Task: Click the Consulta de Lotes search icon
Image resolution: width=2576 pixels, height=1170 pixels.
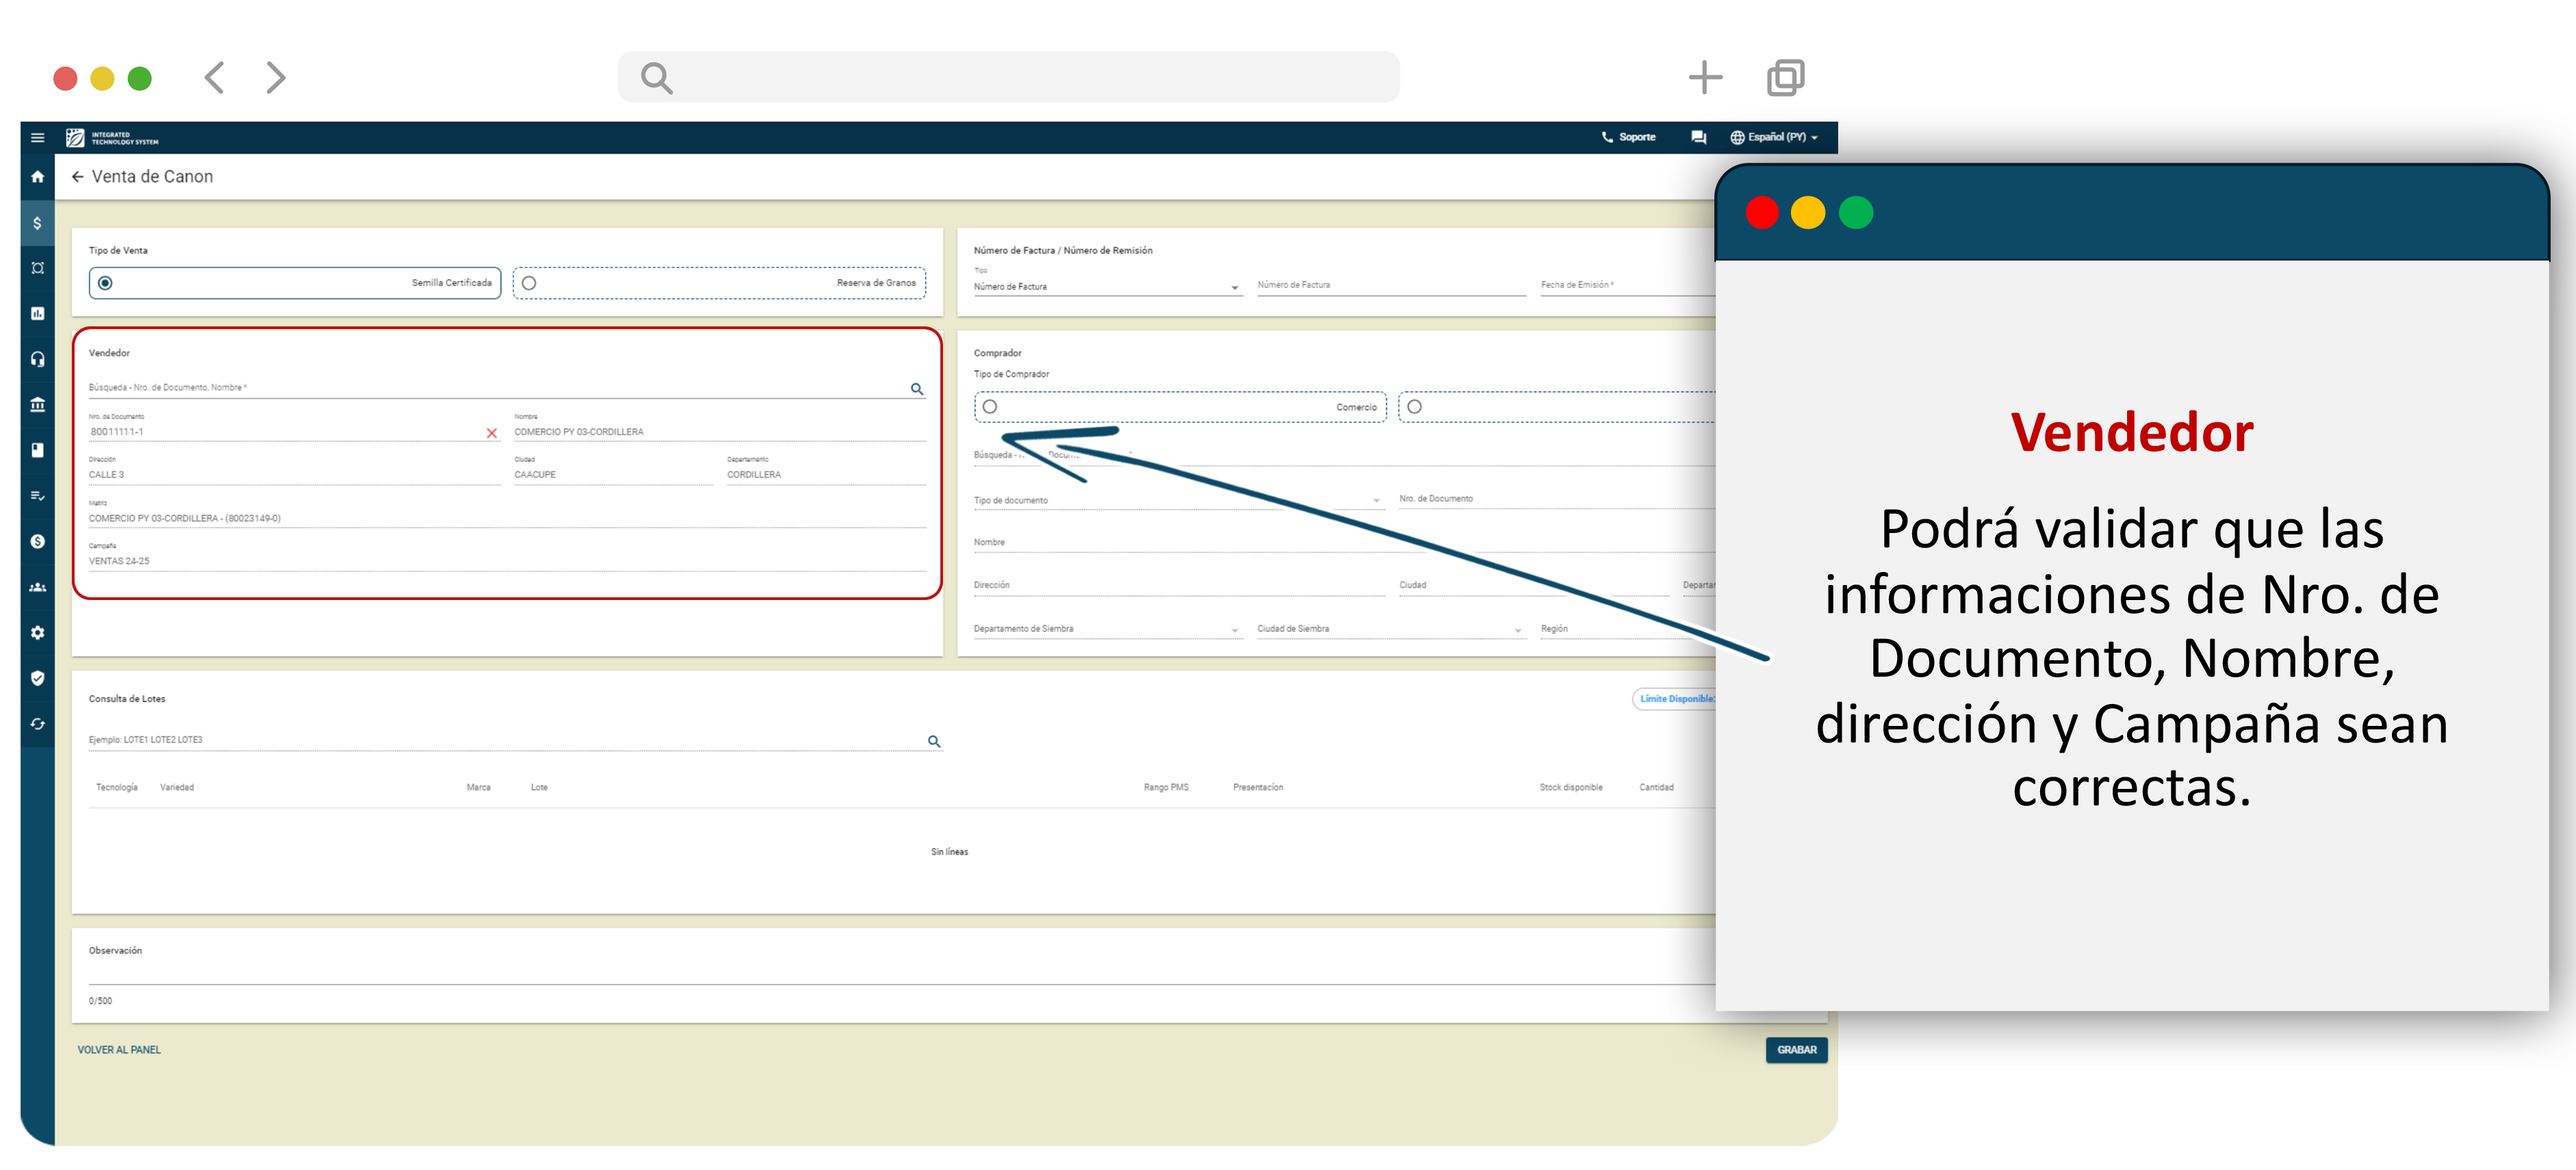Action: [933, 741]
